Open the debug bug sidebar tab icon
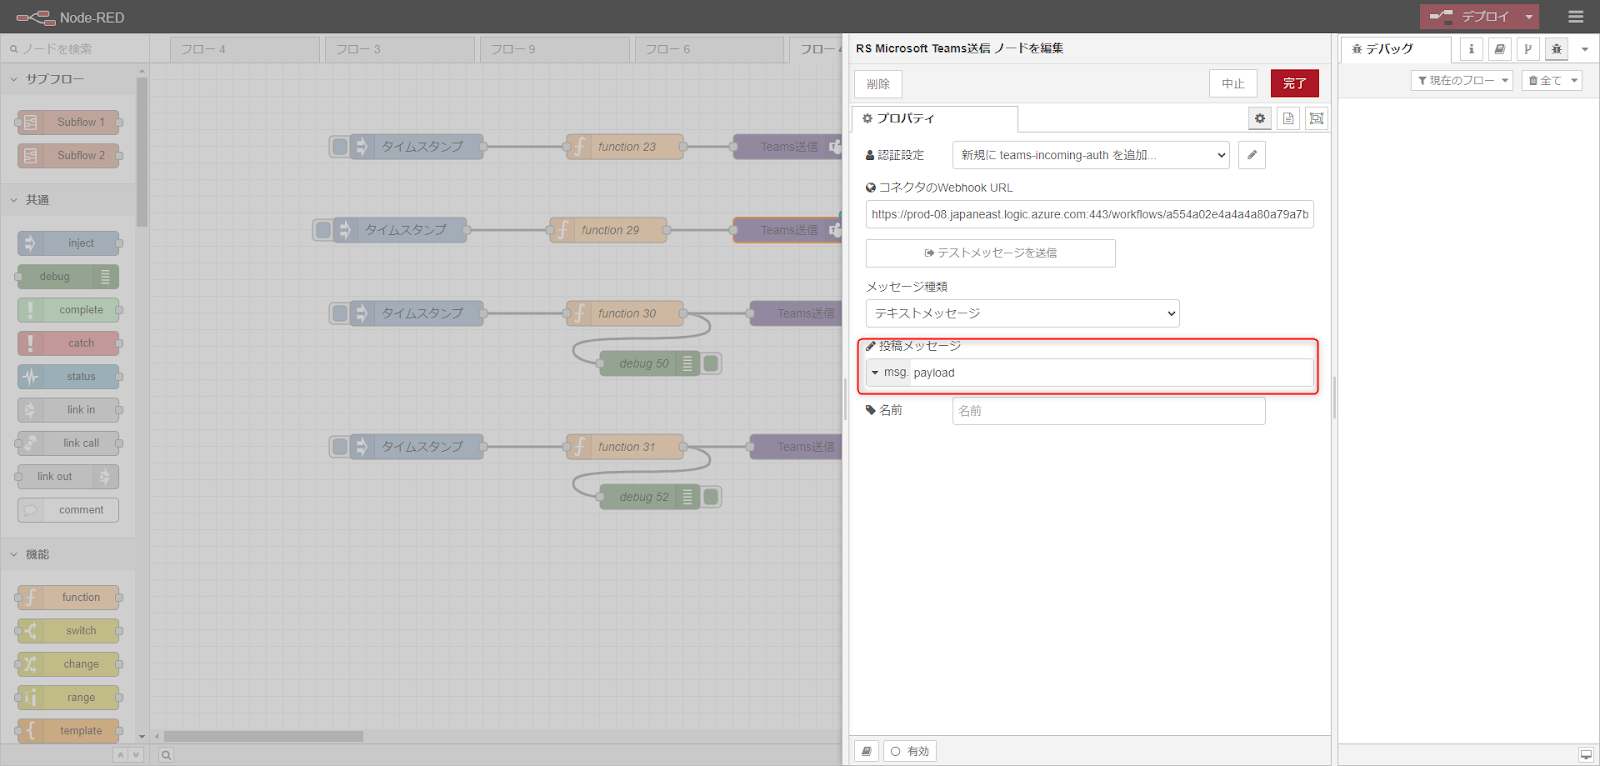 pyautogui.click(x=1556, y=49)
